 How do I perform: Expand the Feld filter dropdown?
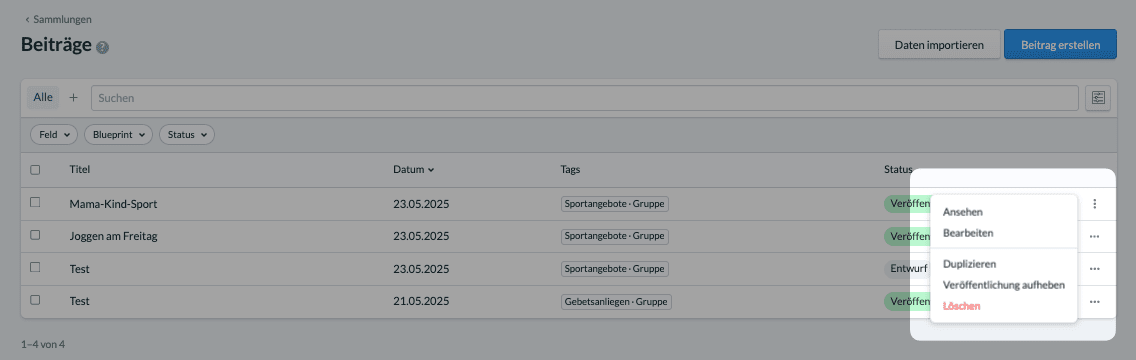point(54,135)
